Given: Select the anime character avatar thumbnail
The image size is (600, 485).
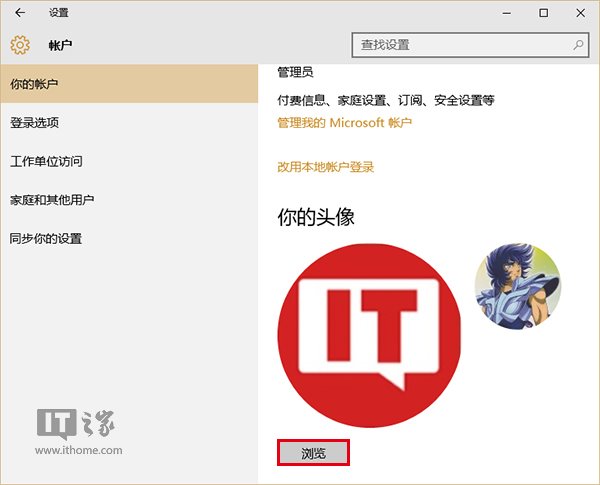Looking at the screenshot, I should (x=518, y=286).
